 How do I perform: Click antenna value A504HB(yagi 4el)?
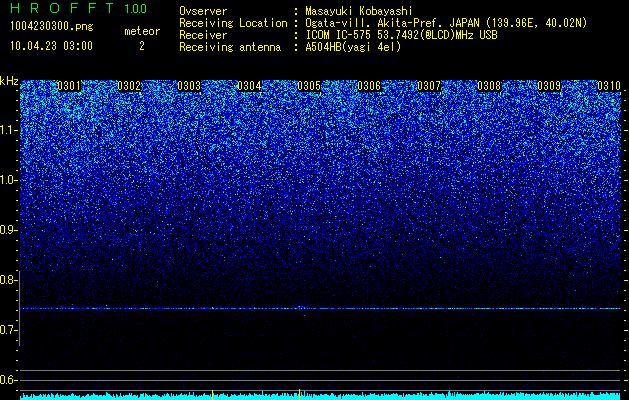353,47
